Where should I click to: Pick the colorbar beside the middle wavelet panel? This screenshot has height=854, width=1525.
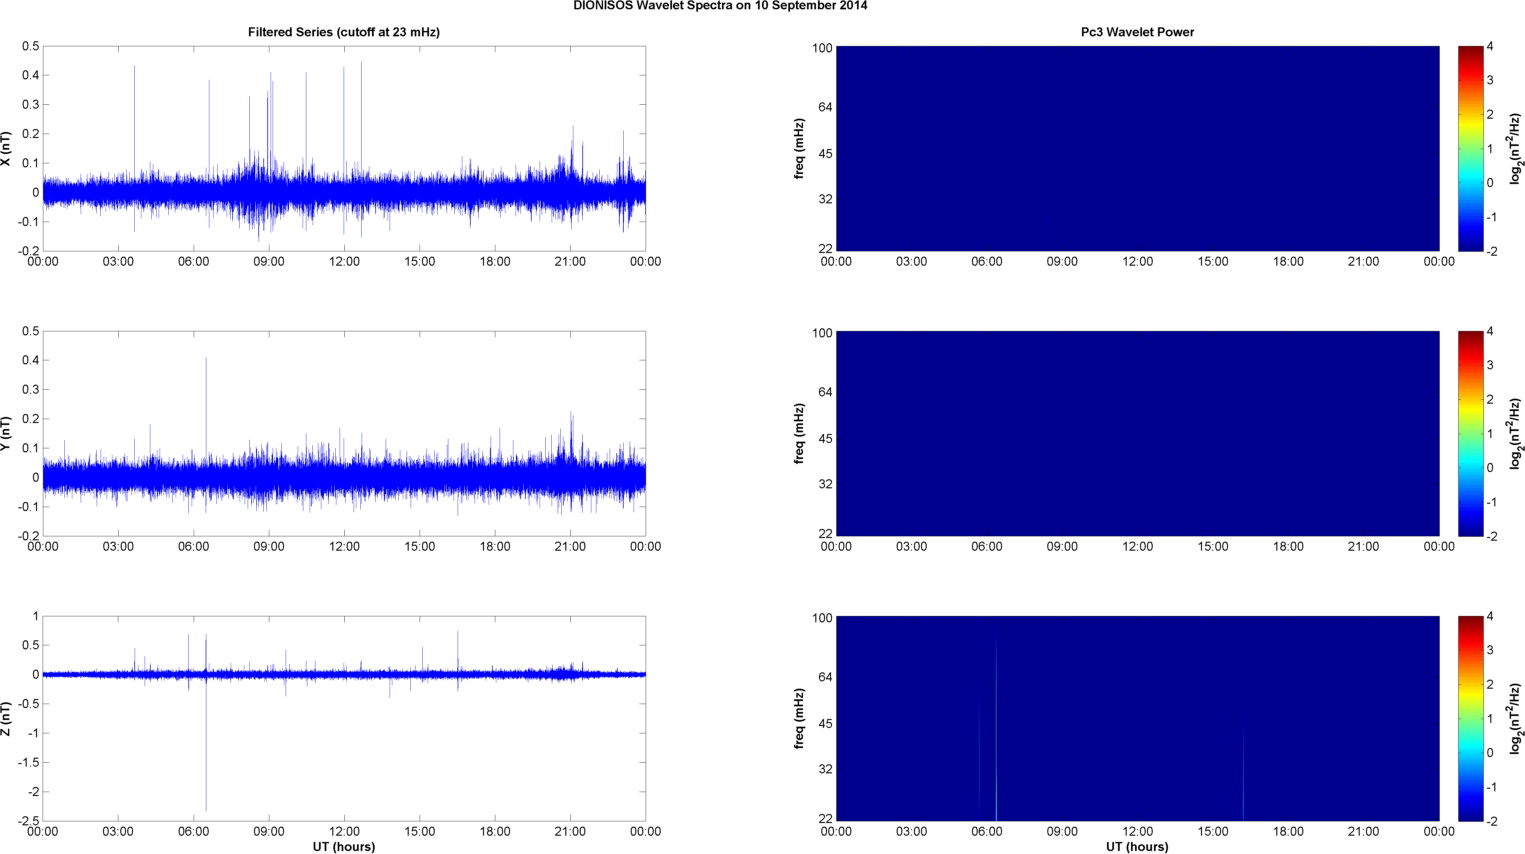pyautogui.click(x=1470, y=433)
